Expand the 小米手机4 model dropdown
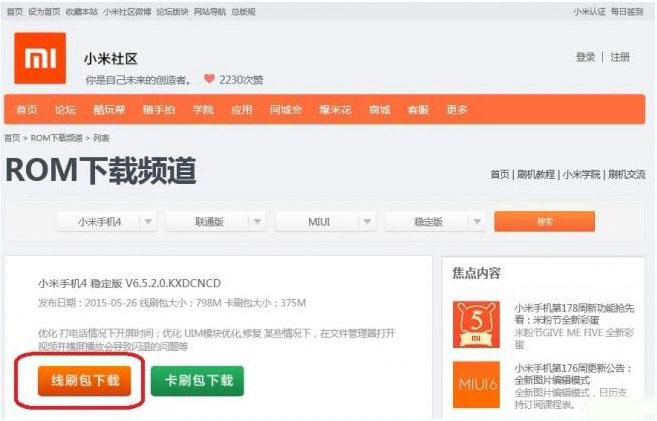657x421 pixels. [x=106, y=222]
